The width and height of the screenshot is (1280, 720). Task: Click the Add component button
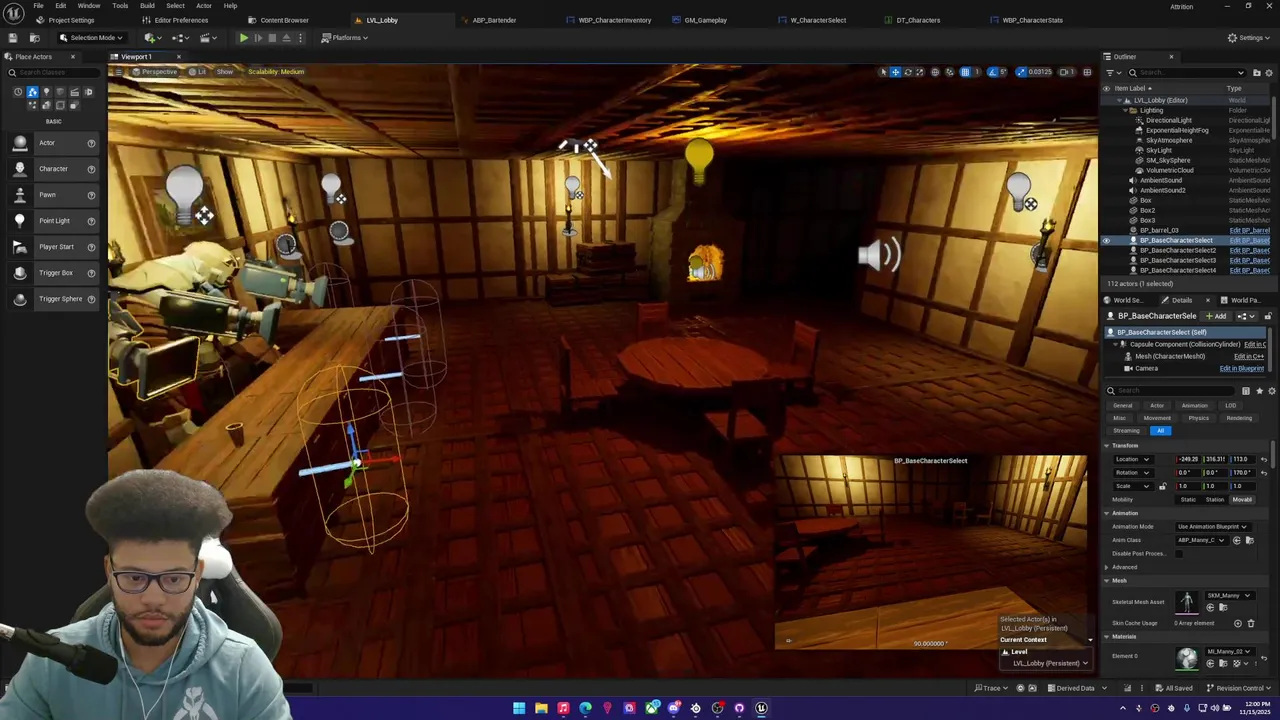tap(1216, 316)
